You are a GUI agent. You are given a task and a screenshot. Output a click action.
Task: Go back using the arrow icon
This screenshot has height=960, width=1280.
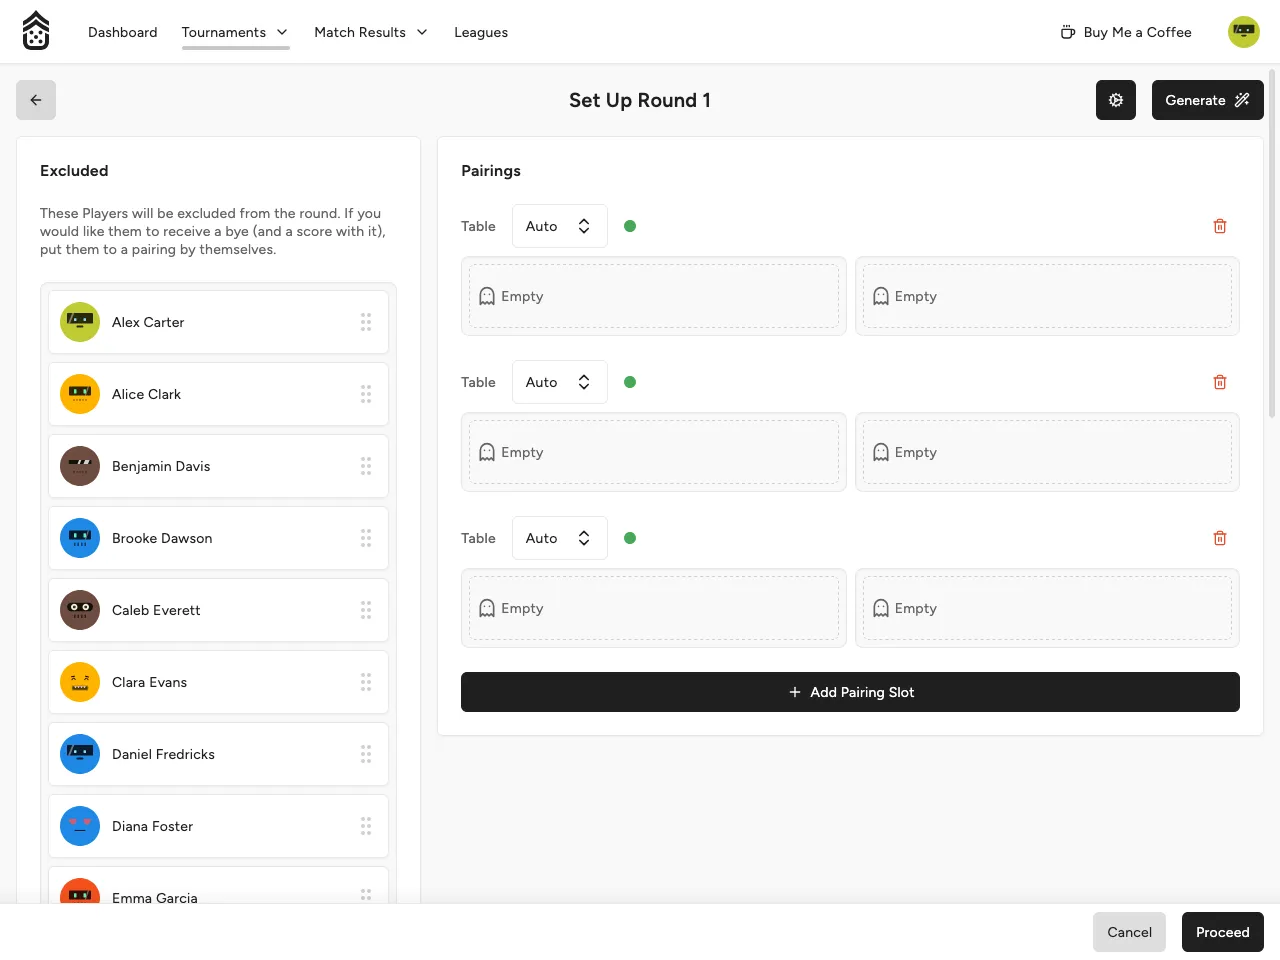36,100
